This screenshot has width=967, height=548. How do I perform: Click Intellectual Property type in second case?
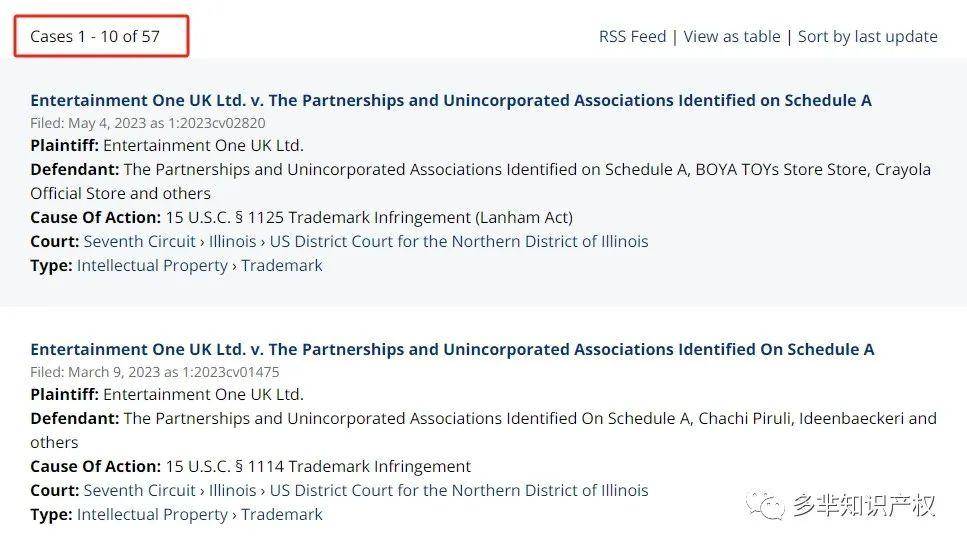click(152, 515)
